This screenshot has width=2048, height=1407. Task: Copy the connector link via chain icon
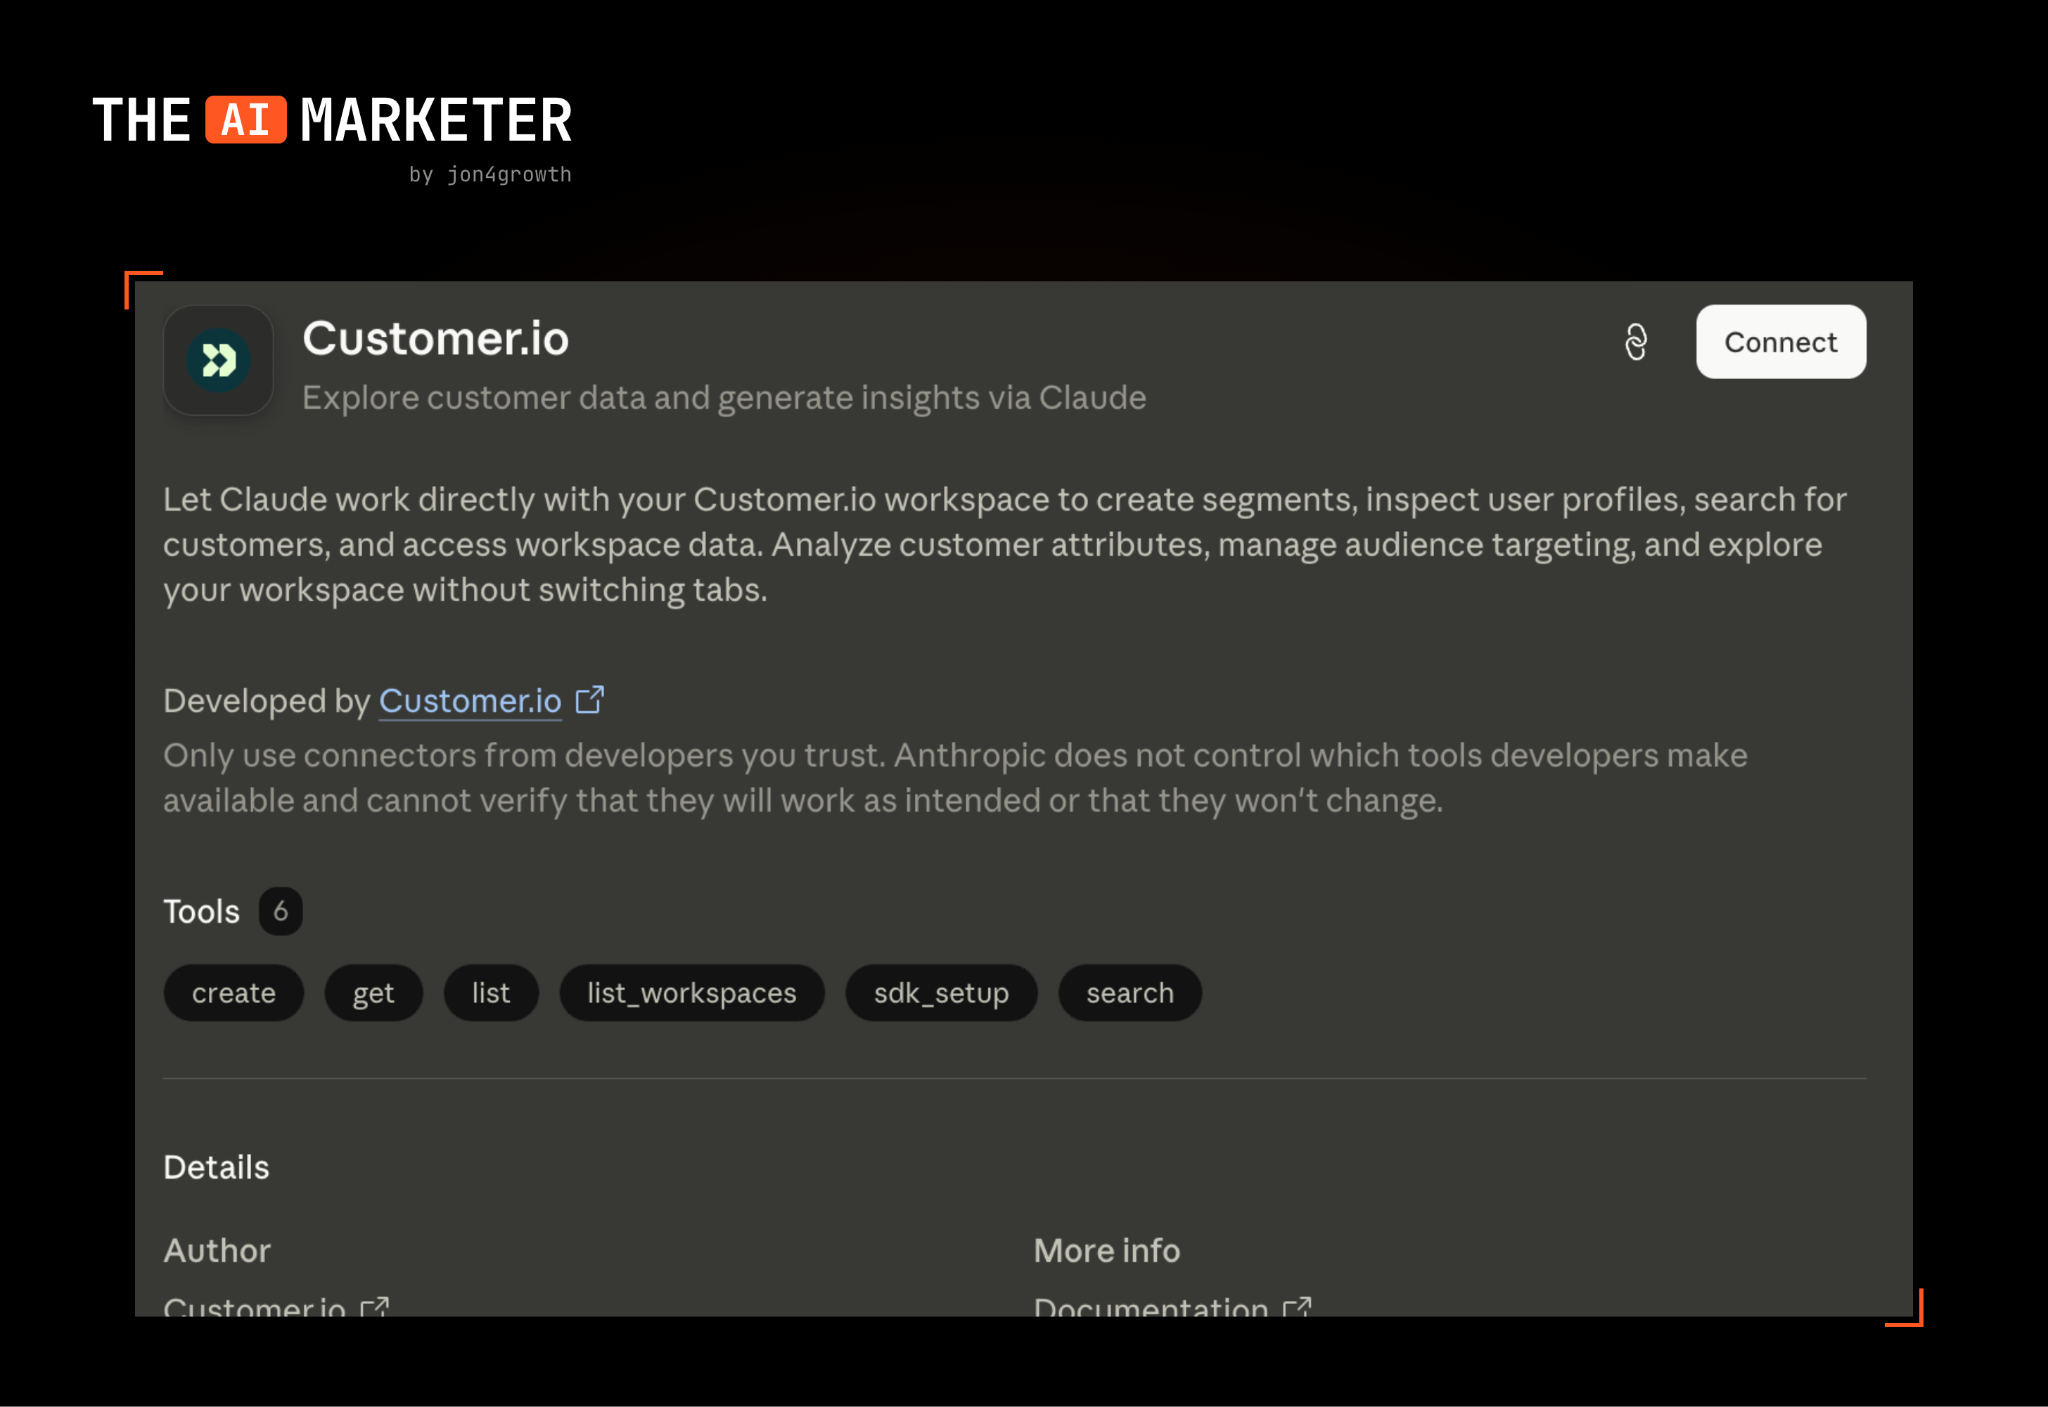point(1636,342)
